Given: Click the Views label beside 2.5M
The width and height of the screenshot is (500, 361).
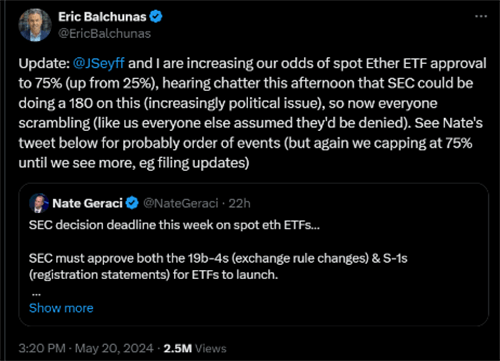Looking at the screenshot, I should click(211, 348).
